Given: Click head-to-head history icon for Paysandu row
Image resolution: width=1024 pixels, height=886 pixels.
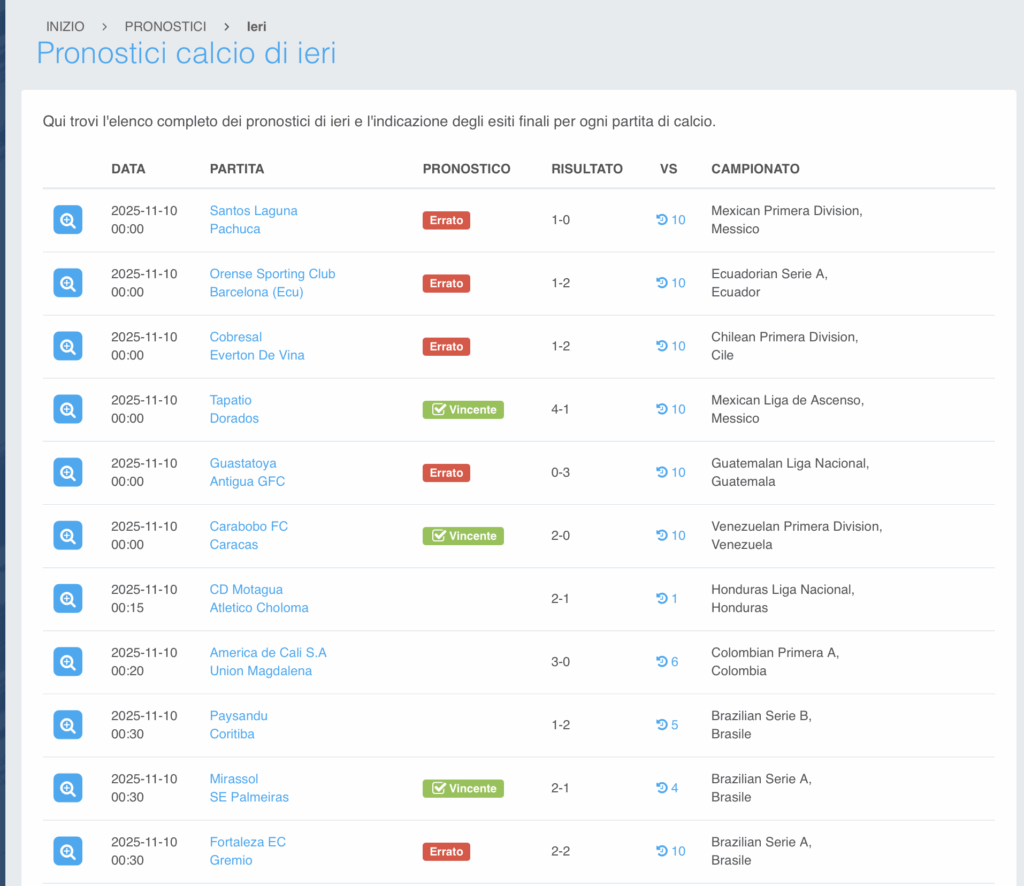Looking at the screenshot, I should click(667, 725).
